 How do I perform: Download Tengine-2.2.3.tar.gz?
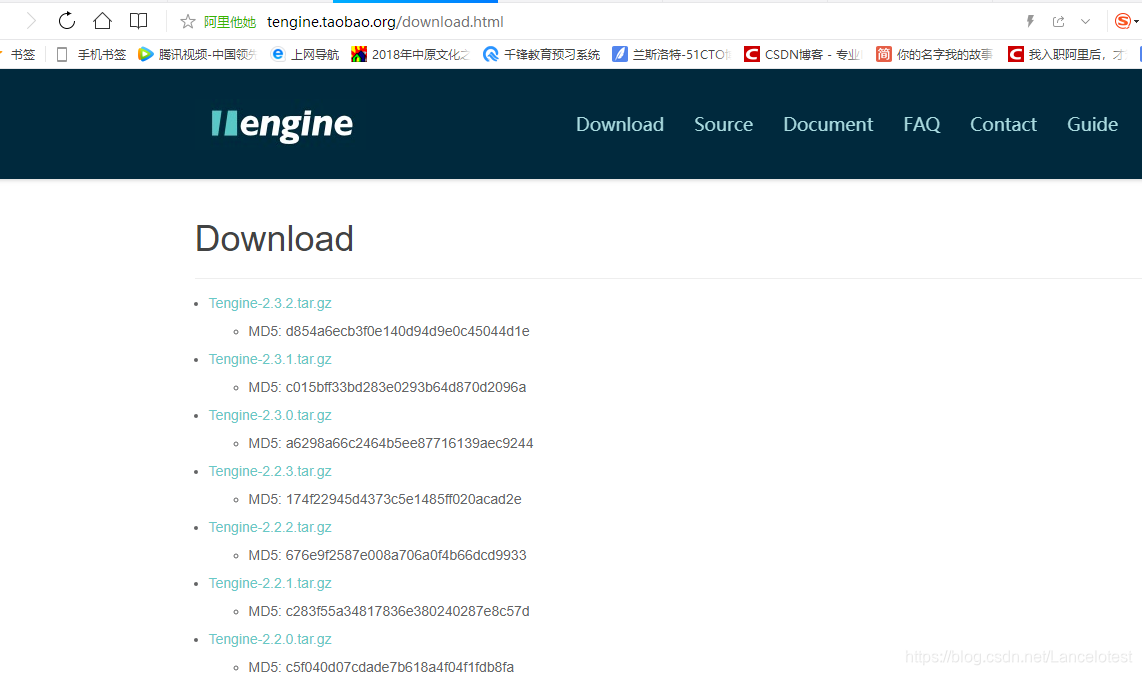click(269, 471)
